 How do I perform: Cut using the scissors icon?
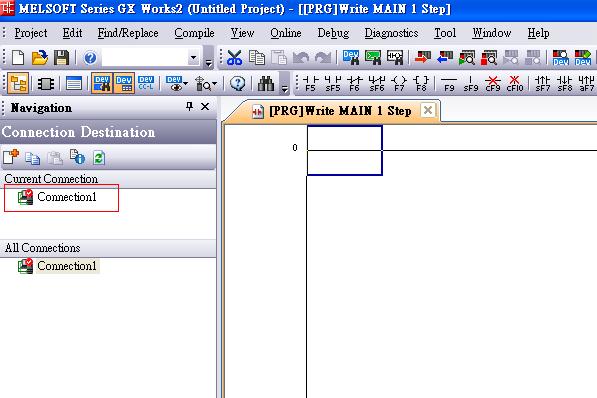click(x=235, y=58)
